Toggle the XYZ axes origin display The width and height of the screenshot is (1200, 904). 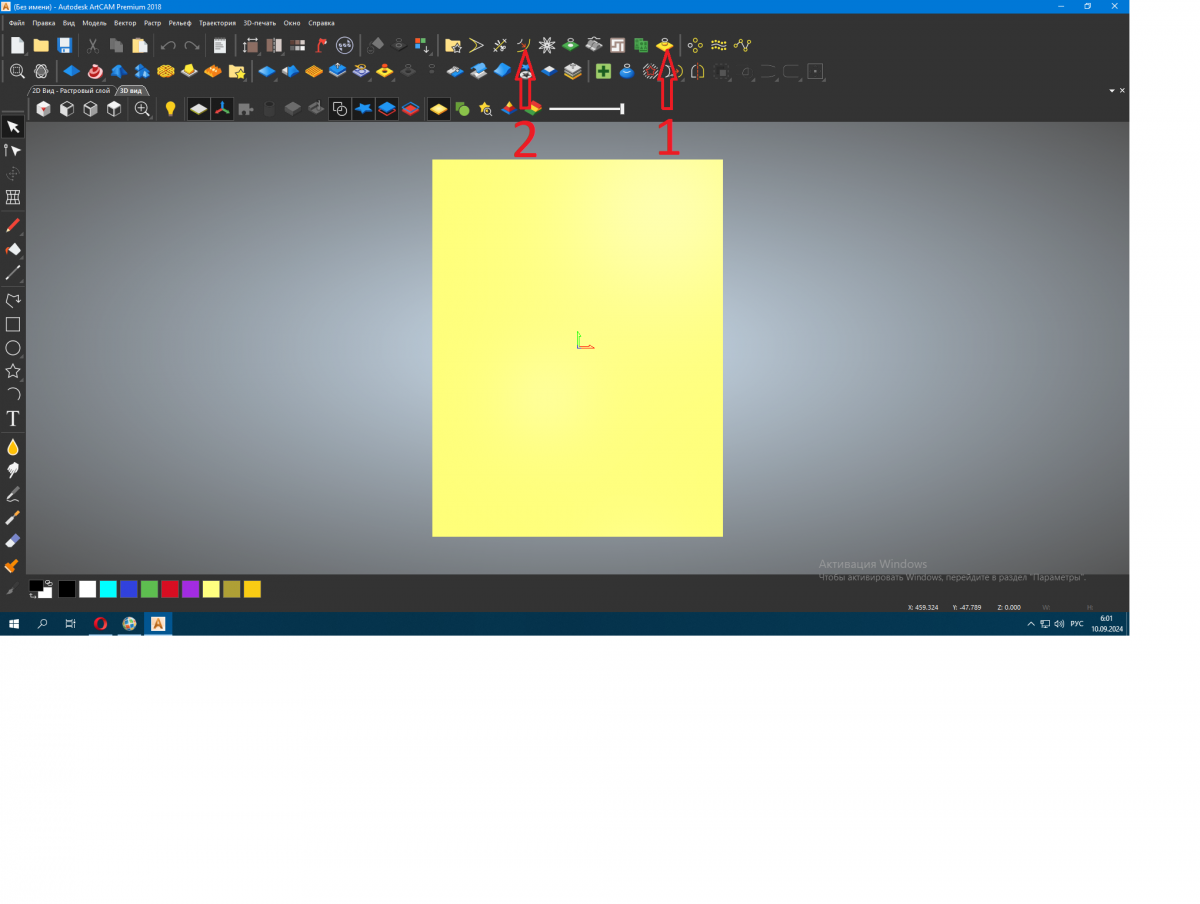(x=222, y=109)
